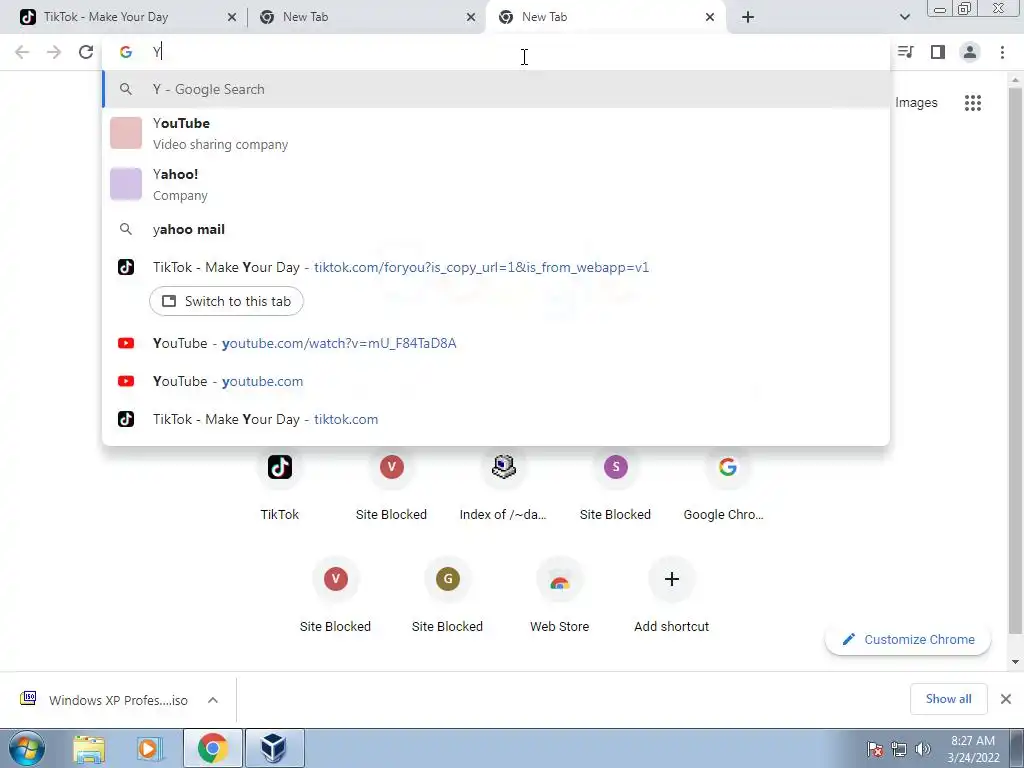Go back with the back arrow
Image resolution: width=1024 pixels, height=768 pixels.
tap(22, 52)
